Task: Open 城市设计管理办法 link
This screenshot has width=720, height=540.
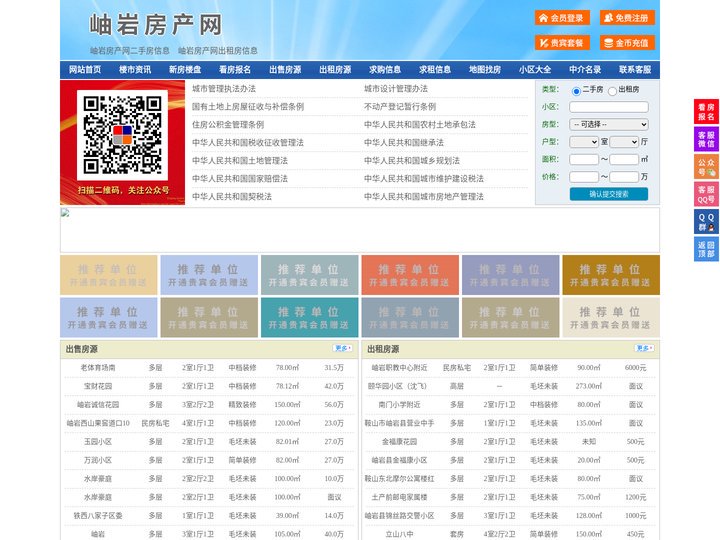Action: point(396,89)
